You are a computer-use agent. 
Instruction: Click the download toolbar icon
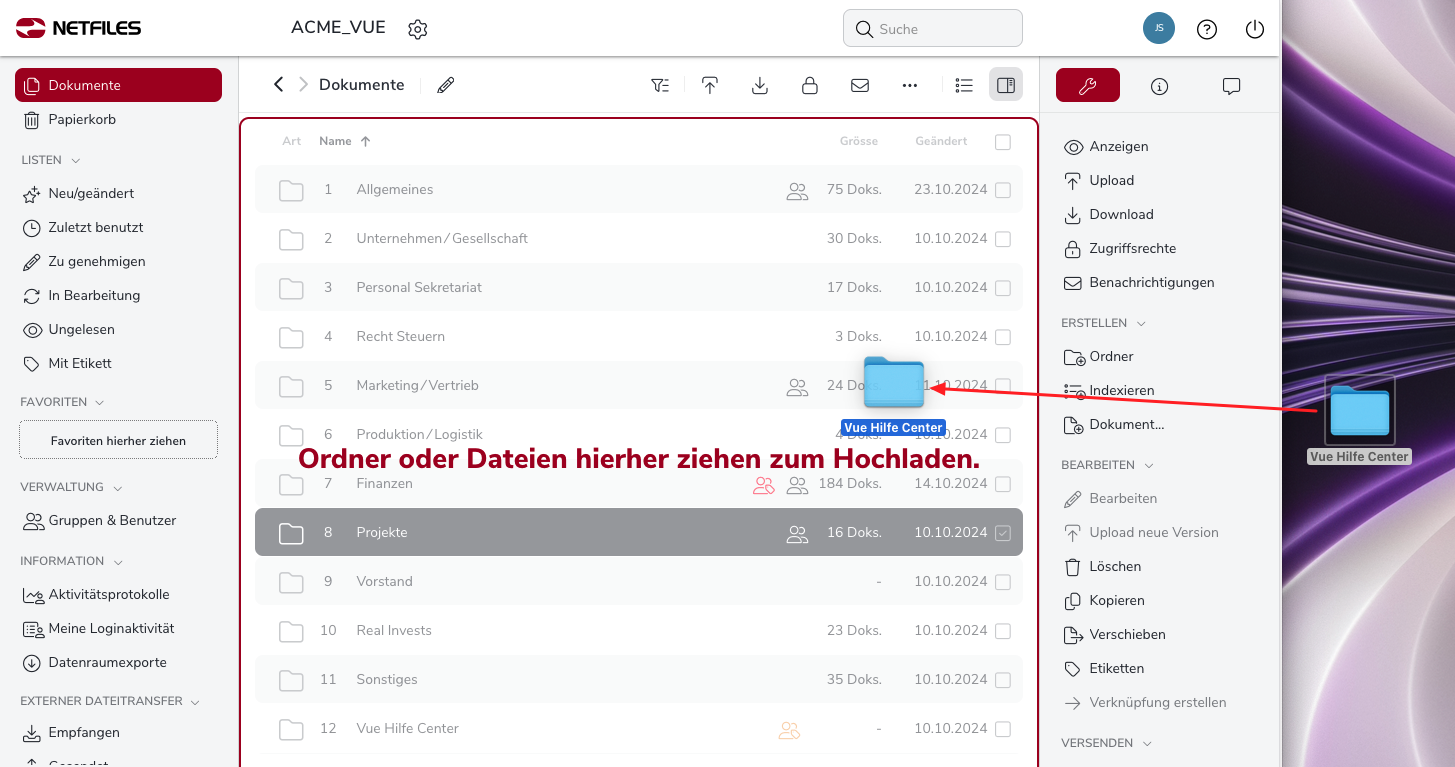pos(760,85)
